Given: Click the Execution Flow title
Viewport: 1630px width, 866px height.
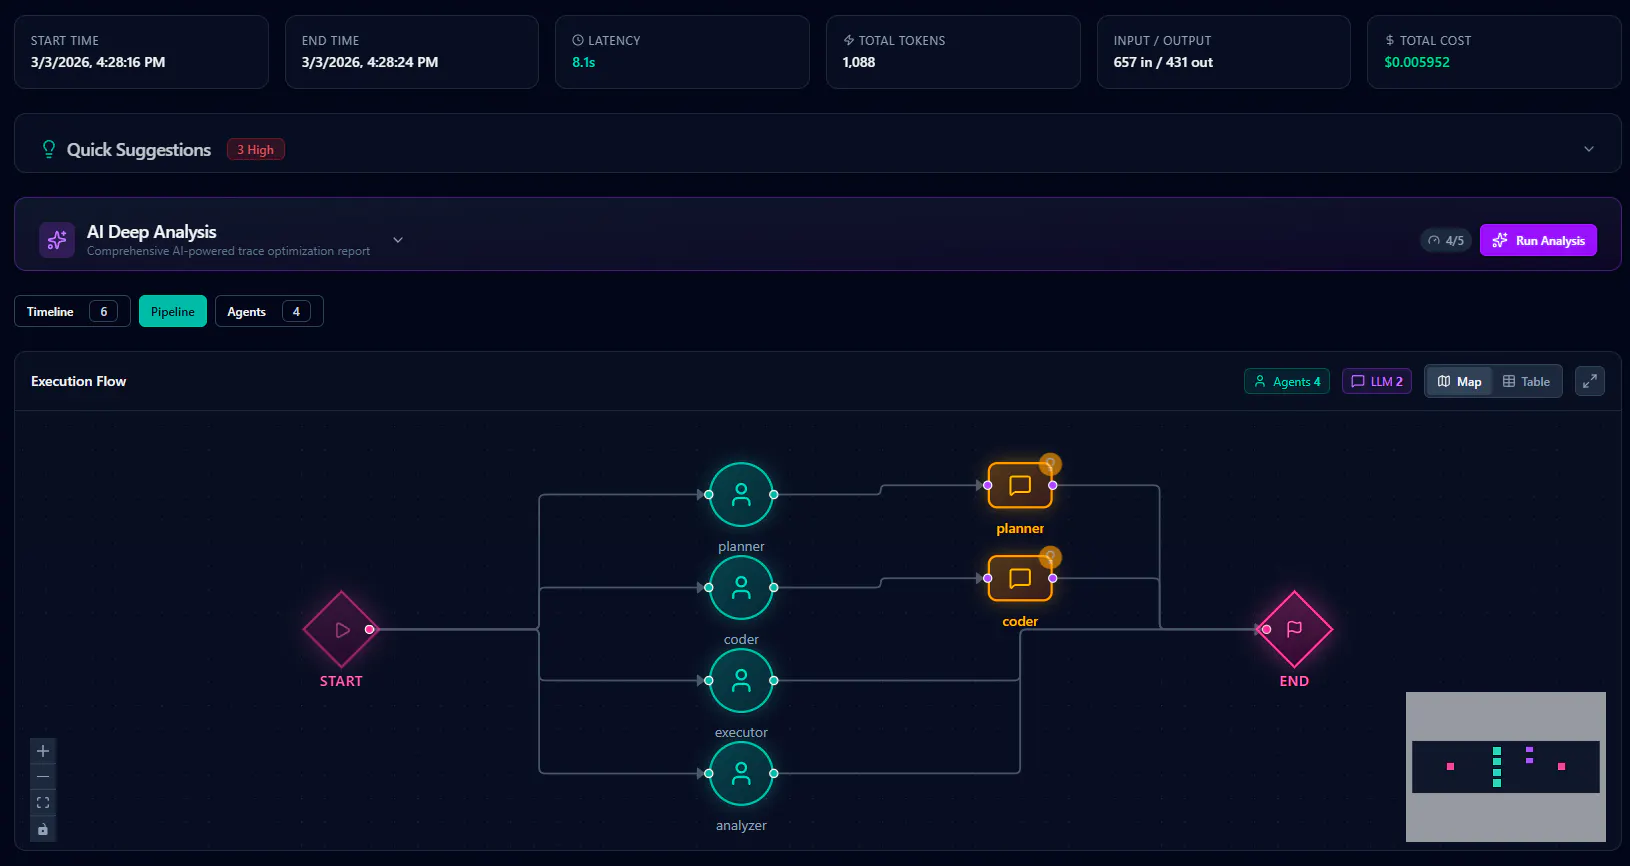Looking at the screenshot, I should 78,381.
